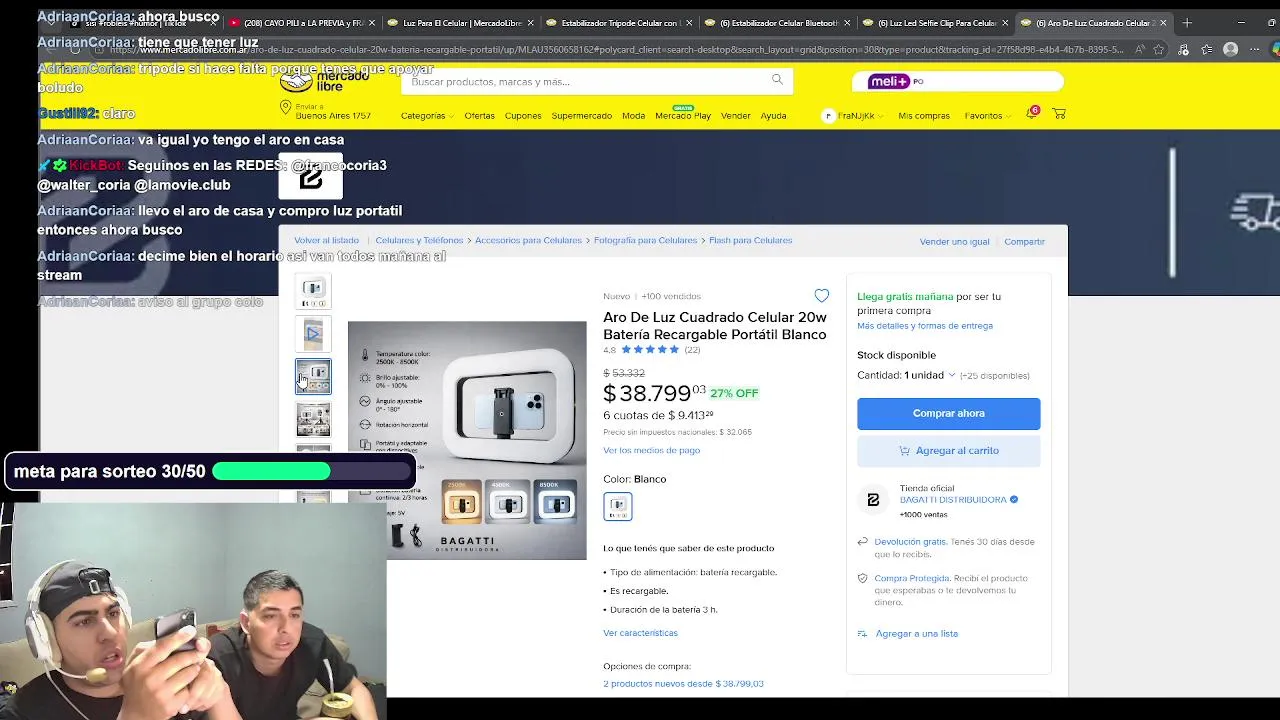Click the verified badge next to Bagatti Distribuidora
The width and height of the screenshot is (1280, 720).
1014,499
